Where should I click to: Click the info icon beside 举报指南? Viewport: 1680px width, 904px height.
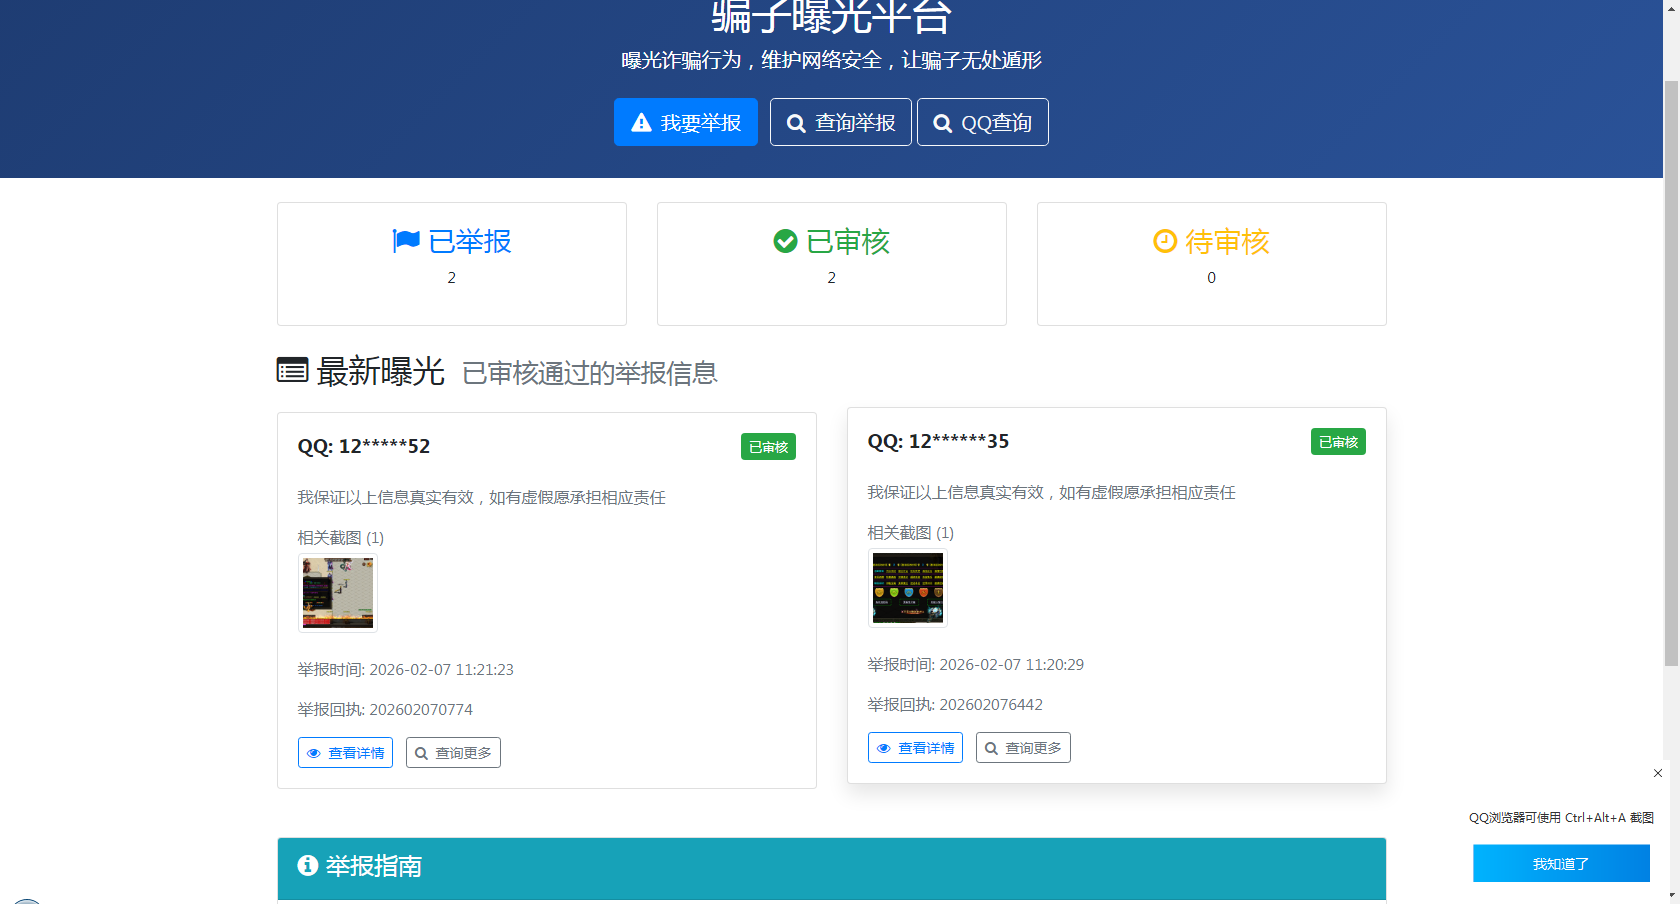point(308,865)
